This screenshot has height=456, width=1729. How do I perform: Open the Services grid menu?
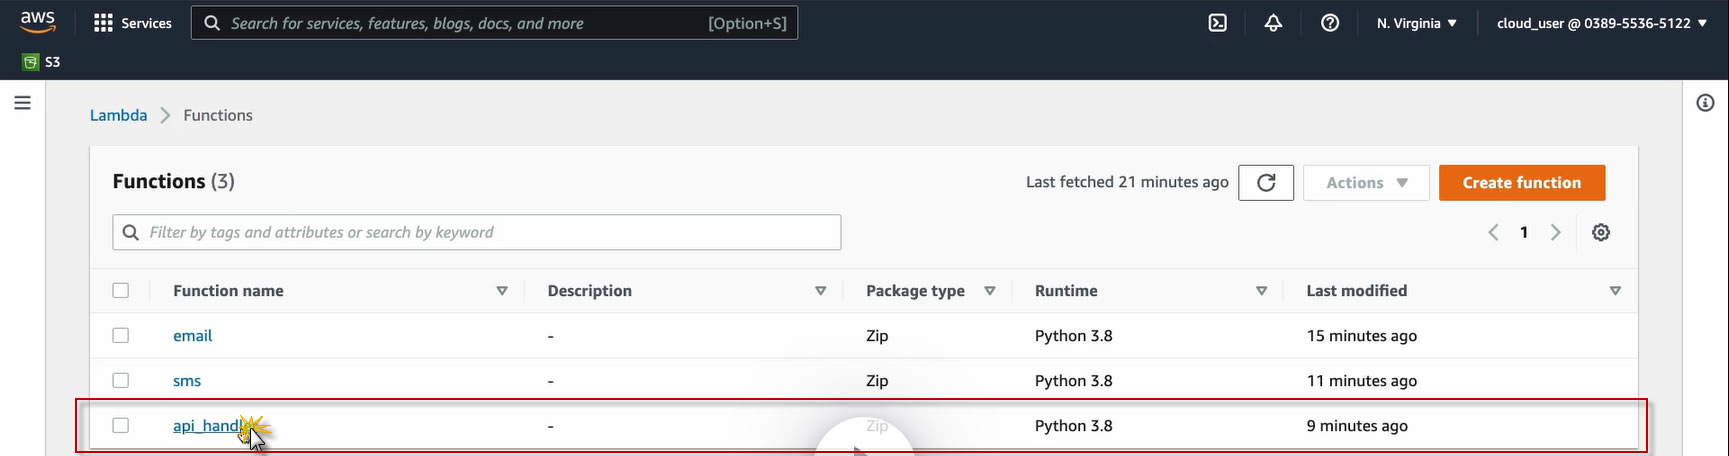pyautogui.click(x=132, y=23)
